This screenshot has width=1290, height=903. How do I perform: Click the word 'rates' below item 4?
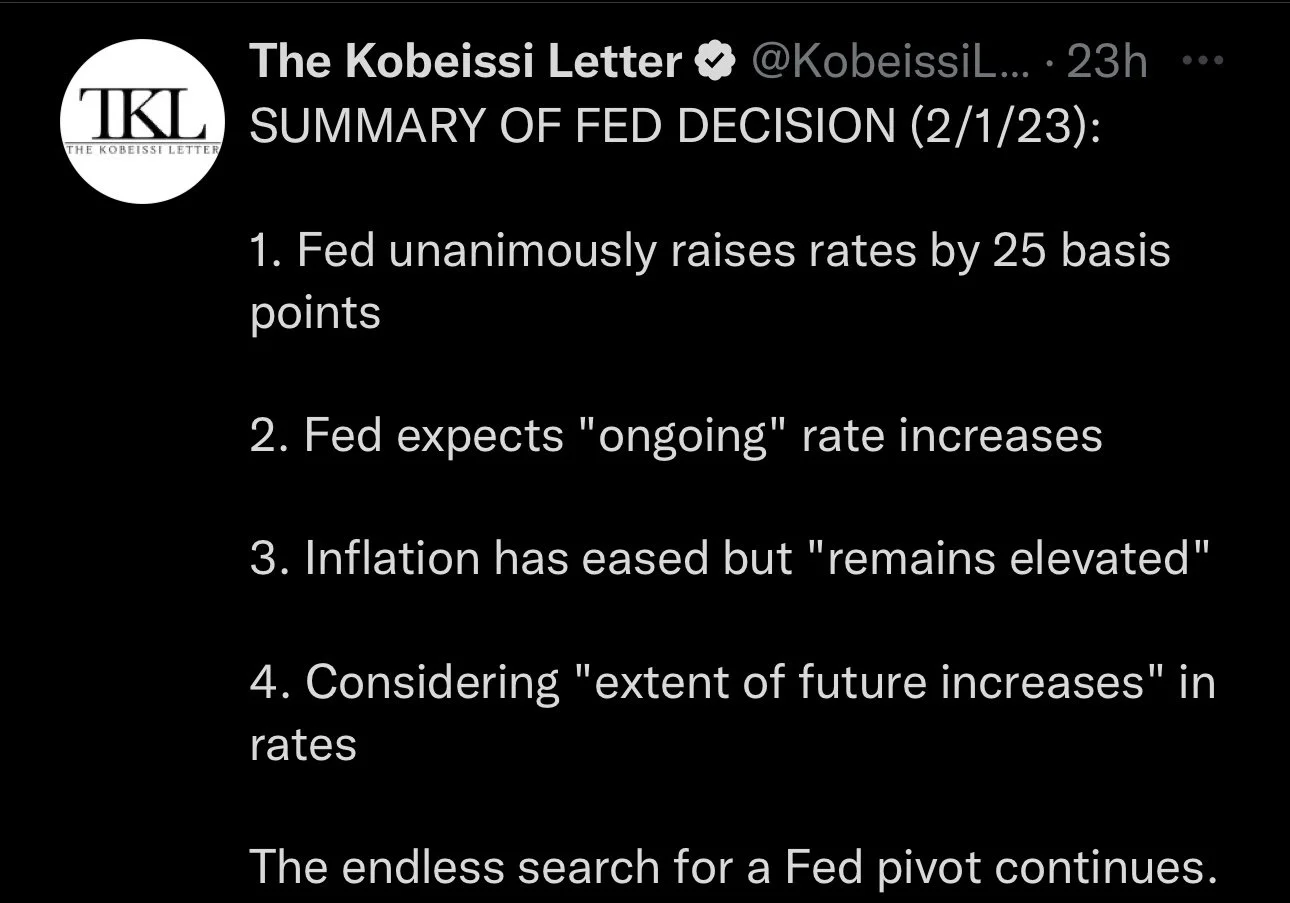point(303,745)
